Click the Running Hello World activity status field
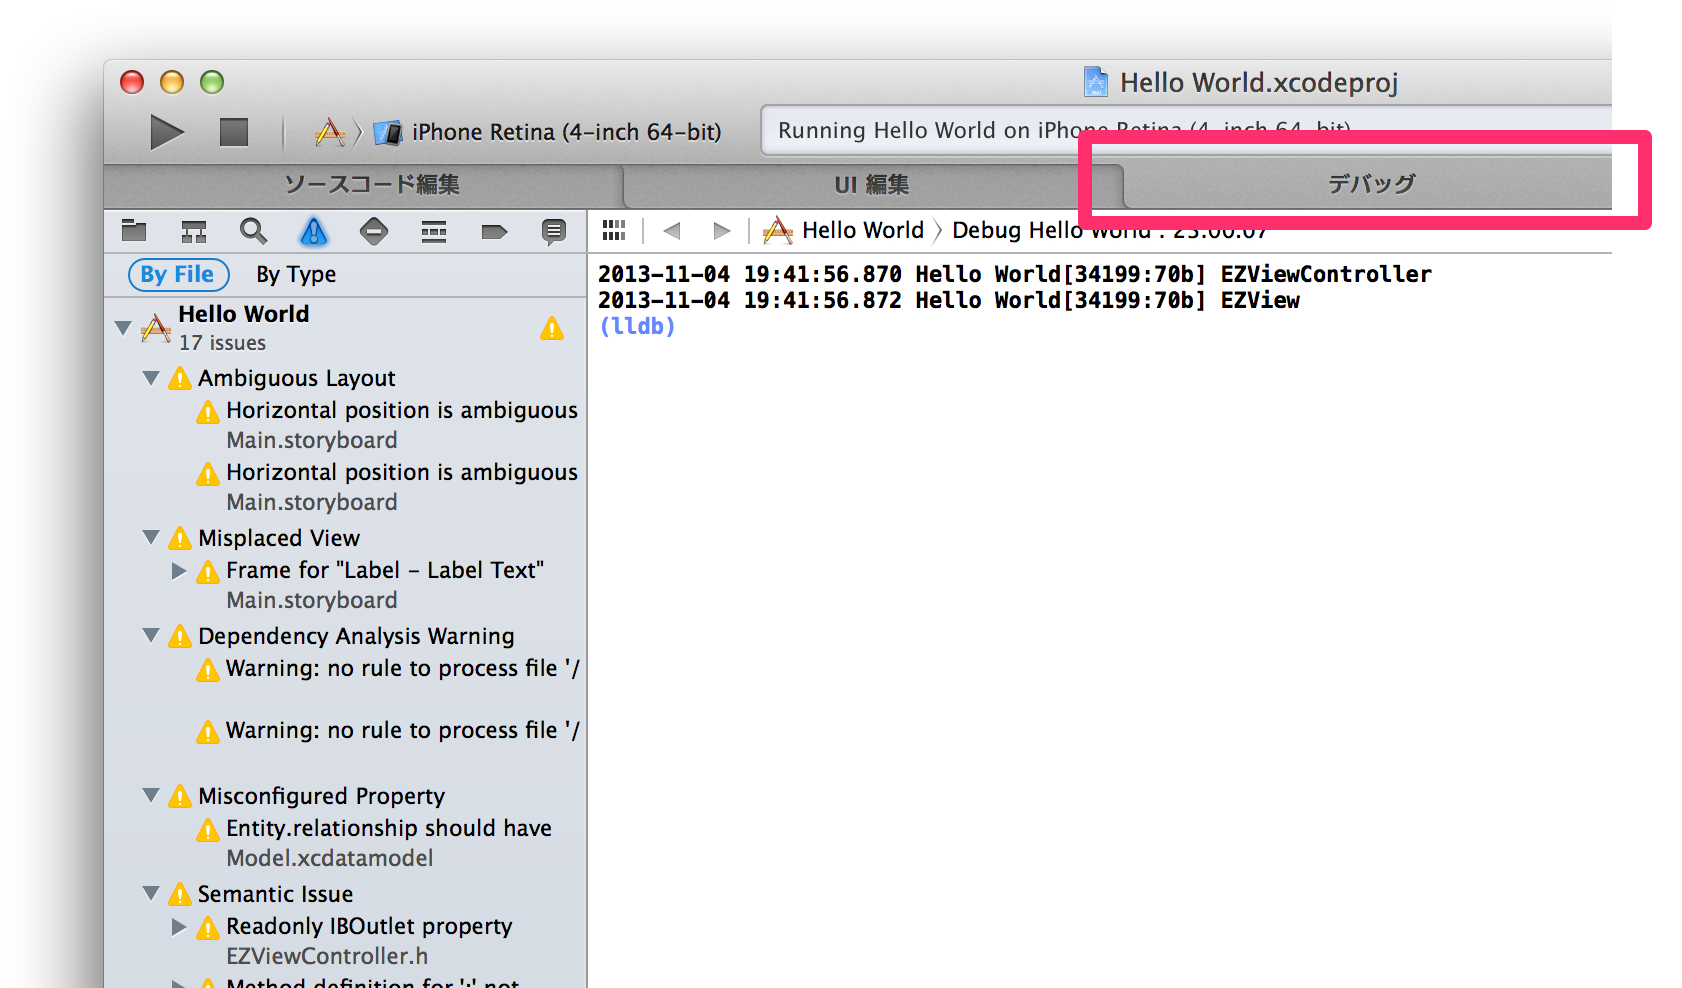This screenshot has height=988, width=1682. coord(1186,130)
